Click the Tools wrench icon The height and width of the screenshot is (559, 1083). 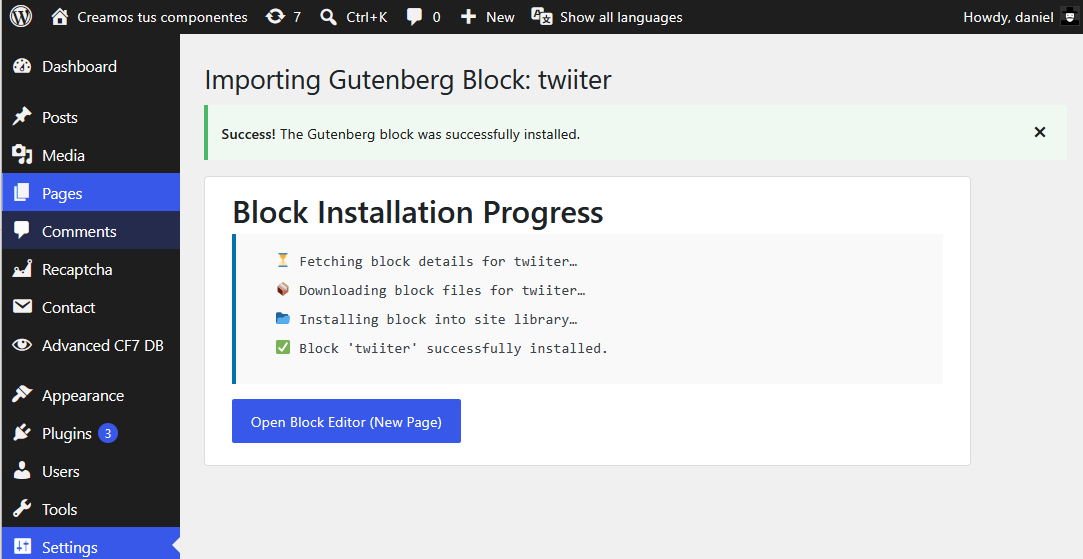coord(22,509)
